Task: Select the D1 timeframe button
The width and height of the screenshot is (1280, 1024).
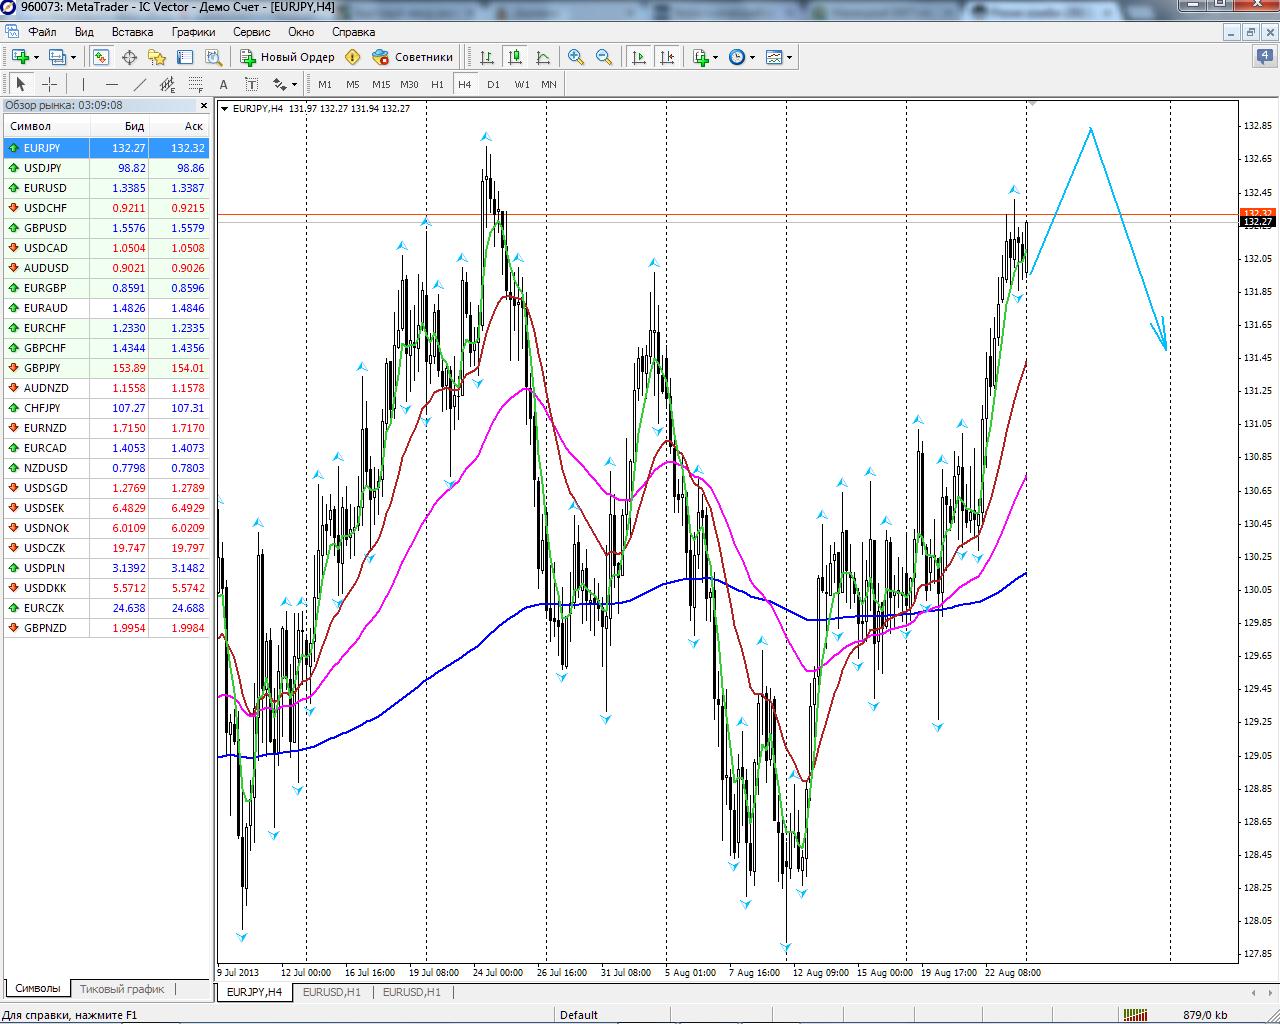Action: [493, 85]
